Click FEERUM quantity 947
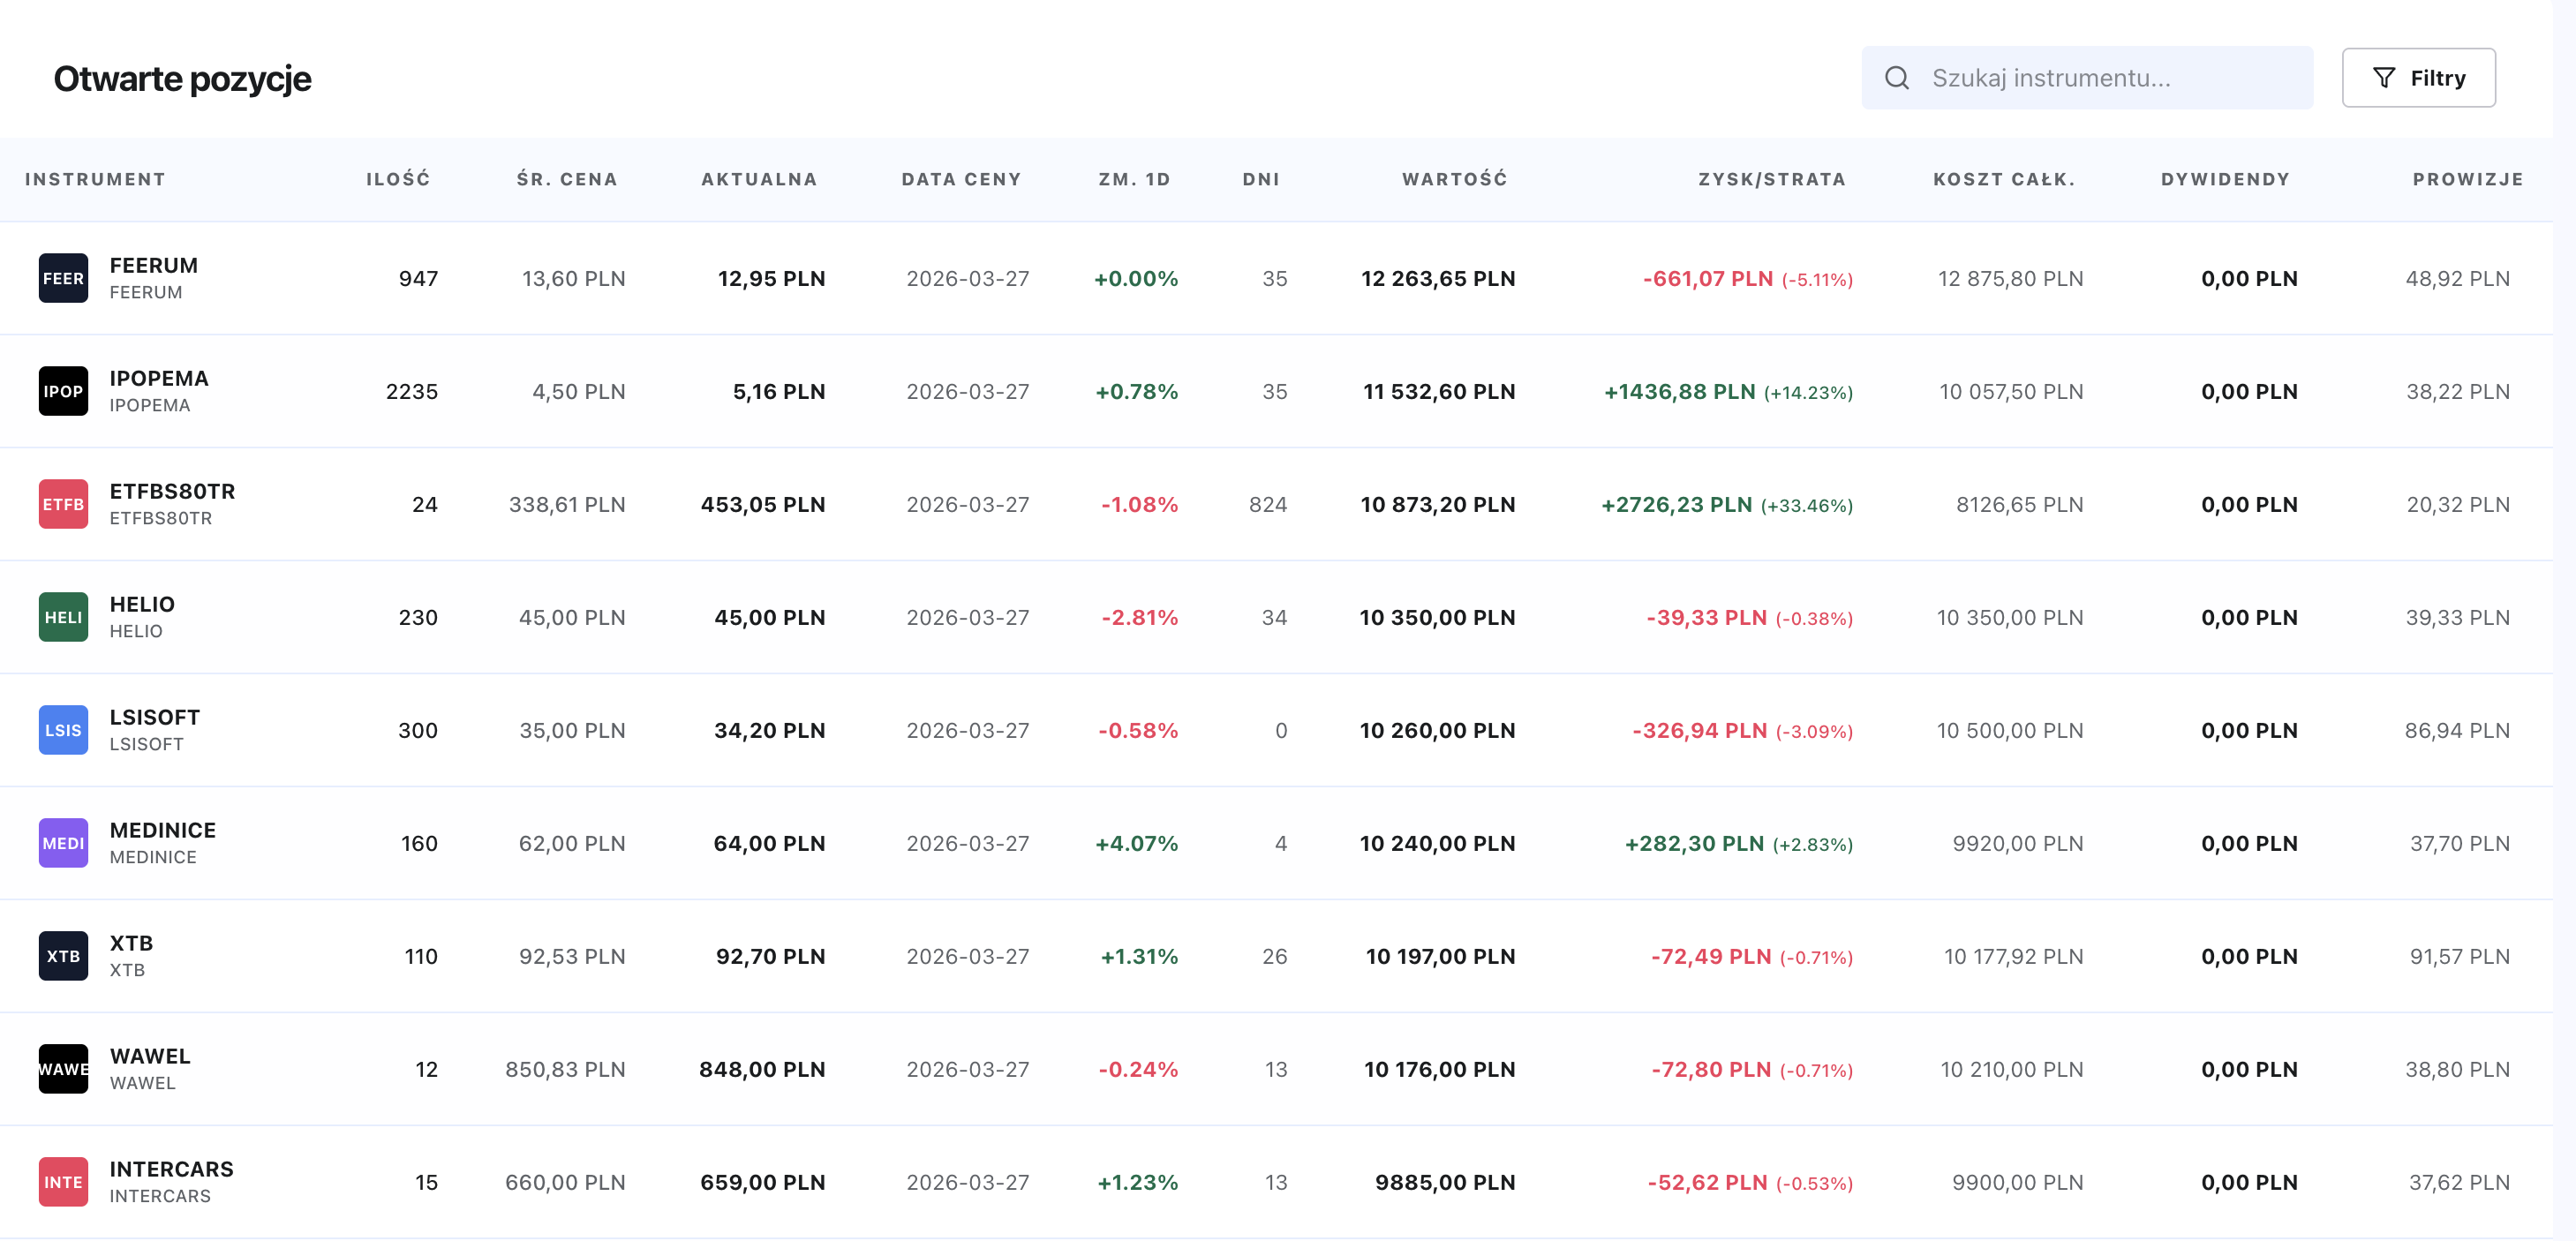Viewport: 2576px width, 1241px height. (418, 279)
